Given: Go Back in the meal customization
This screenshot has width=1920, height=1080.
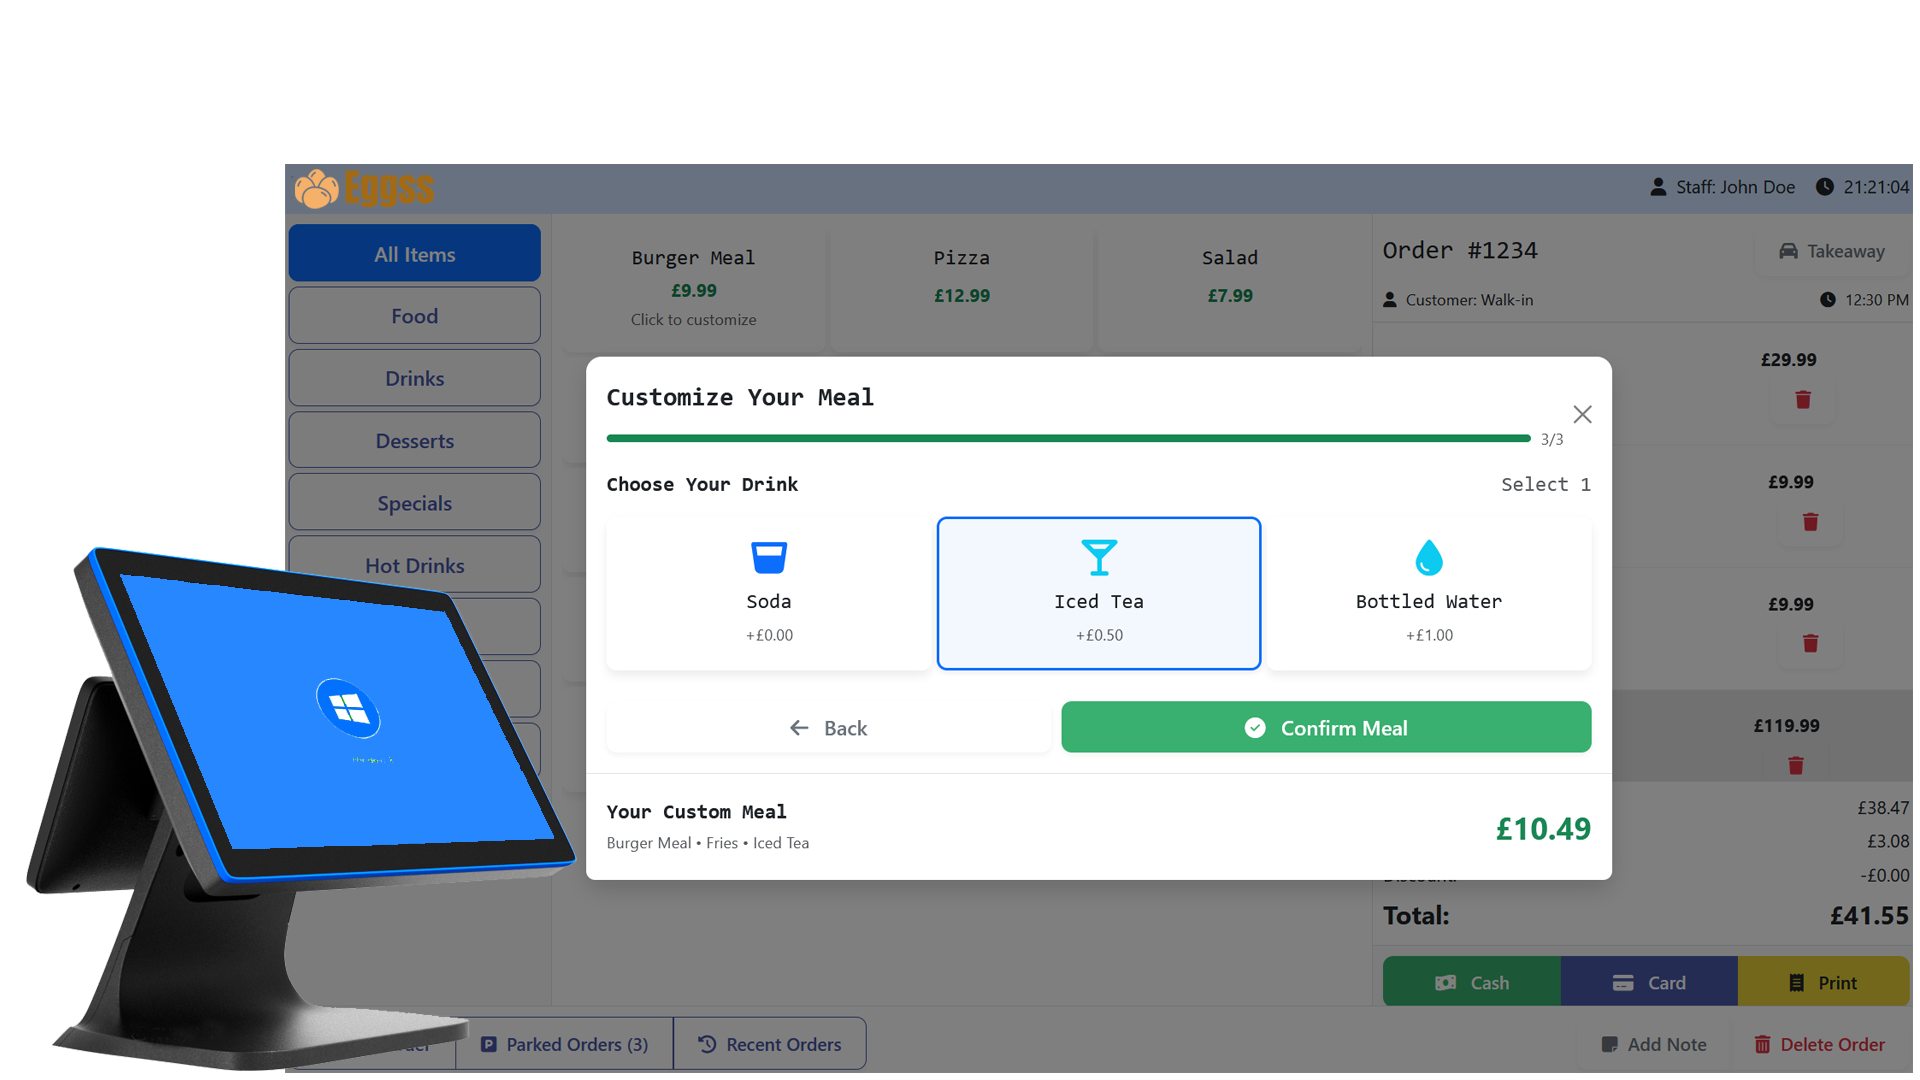Looking at the screenshot, I should pos(828,727).
